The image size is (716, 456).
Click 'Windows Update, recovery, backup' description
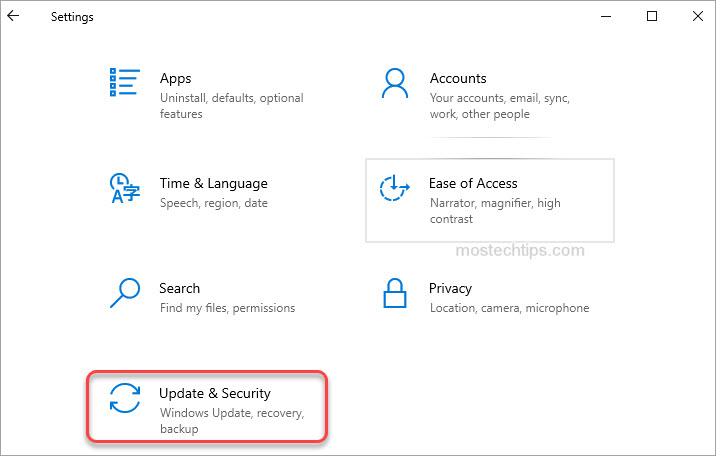tap(230, 420)
